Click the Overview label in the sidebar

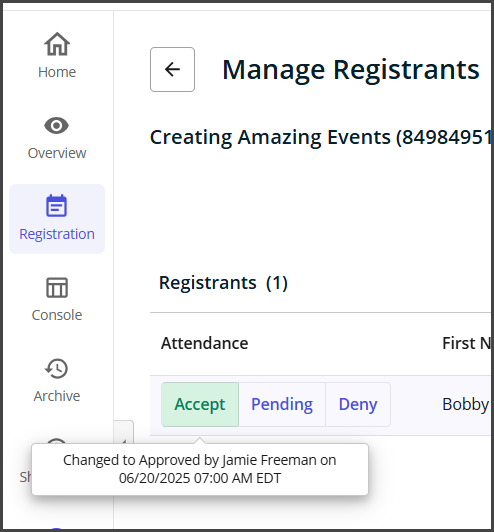click(57, 153)
